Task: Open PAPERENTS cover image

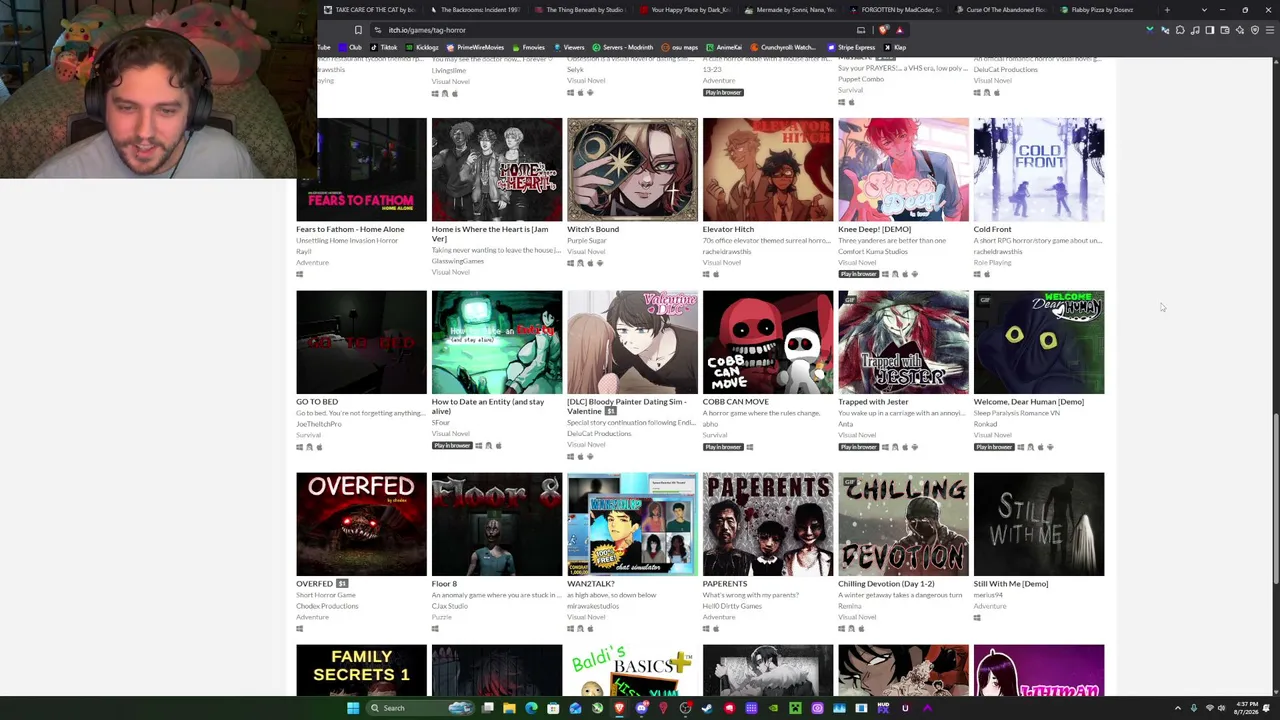Action: pyautogui.click(x=768, y=524)
